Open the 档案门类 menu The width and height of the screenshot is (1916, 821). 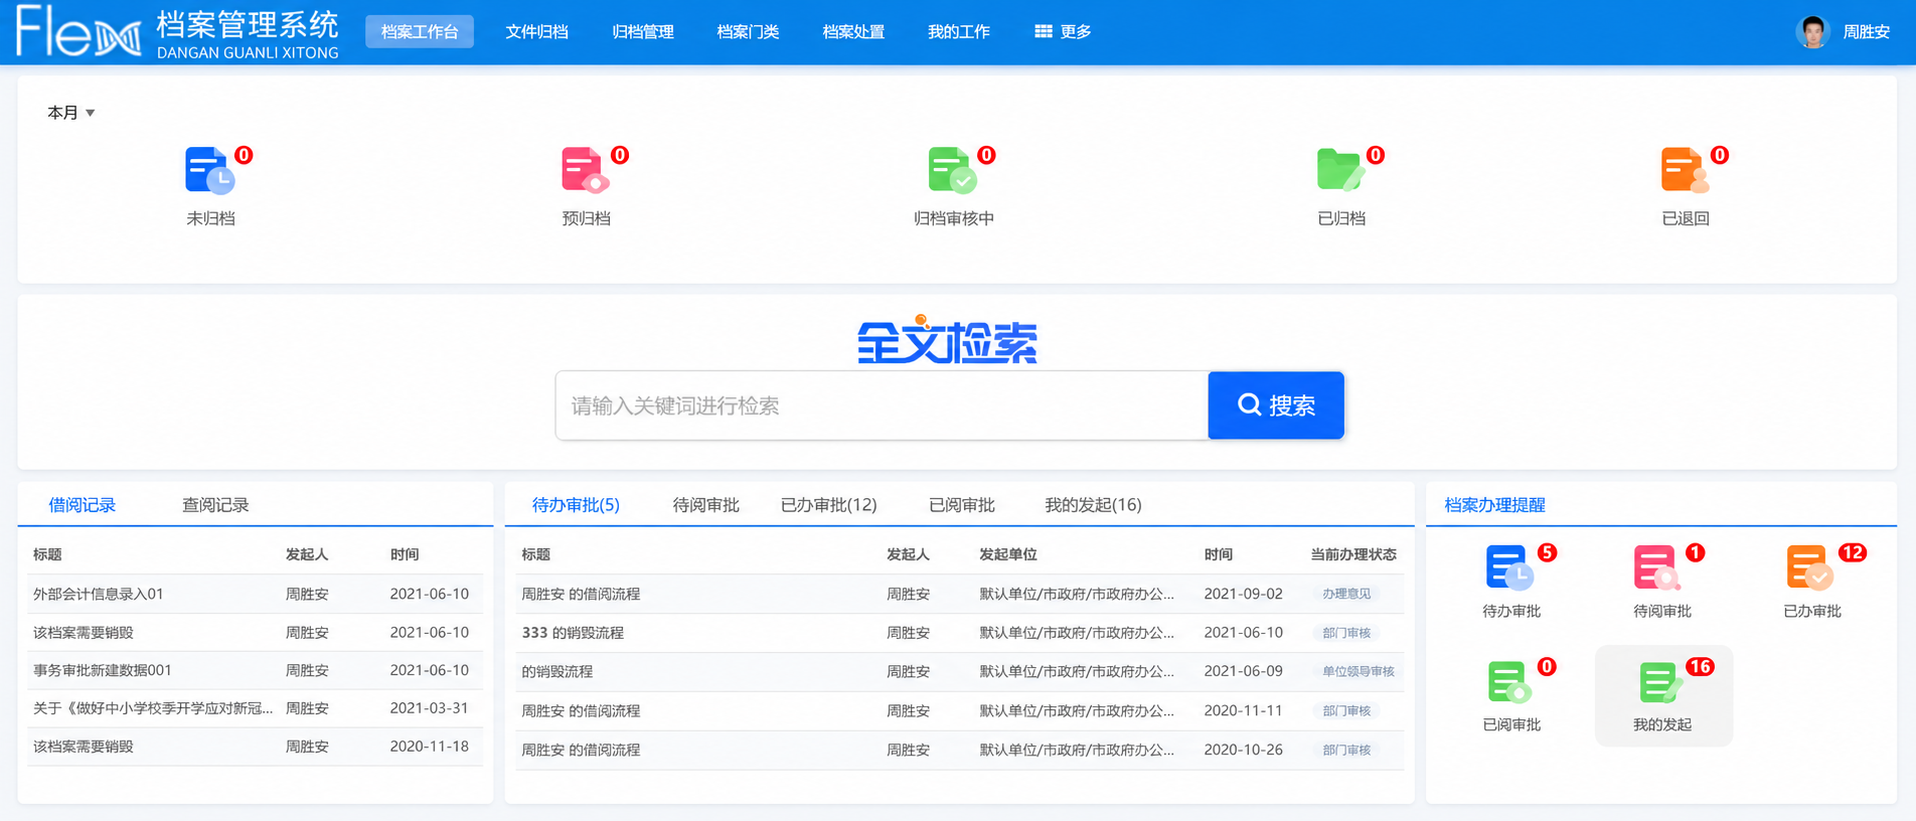pos(748,32)
